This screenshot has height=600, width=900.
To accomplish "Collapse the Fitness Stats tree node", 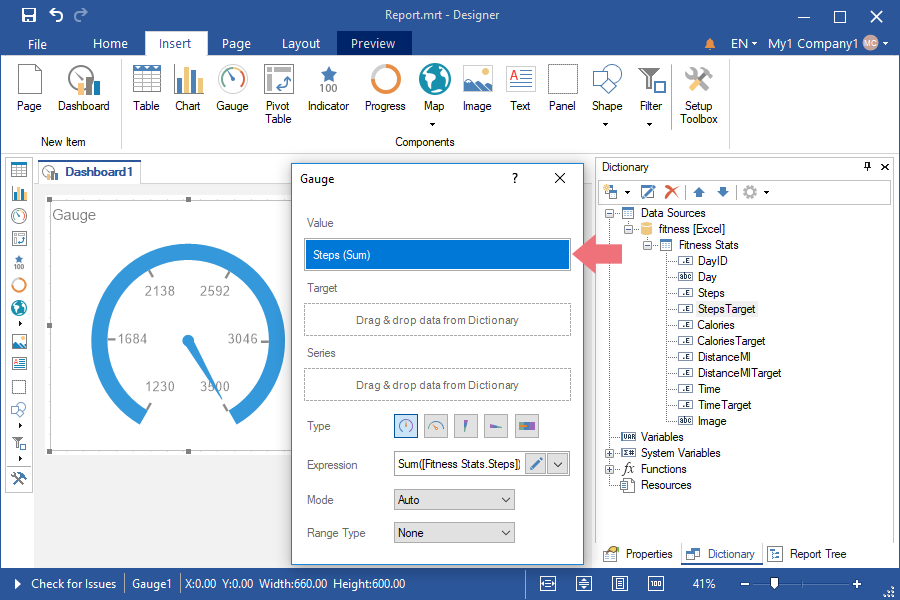I will [x=648, y=245].
